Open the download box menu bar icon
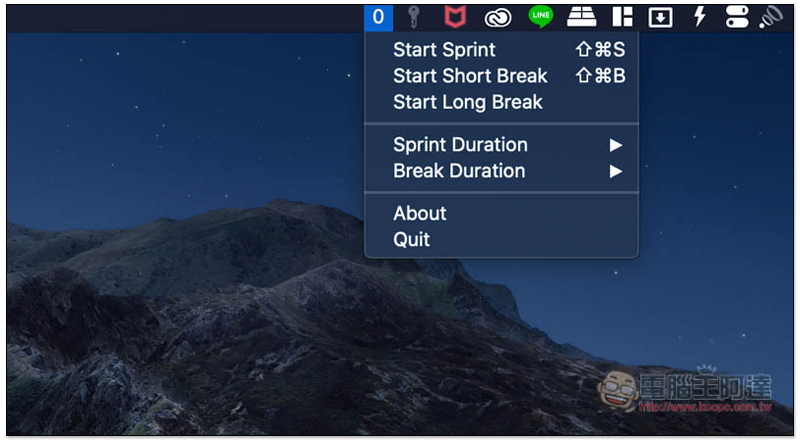The width and height of the screenshot is (800, 441). point(660,18)
